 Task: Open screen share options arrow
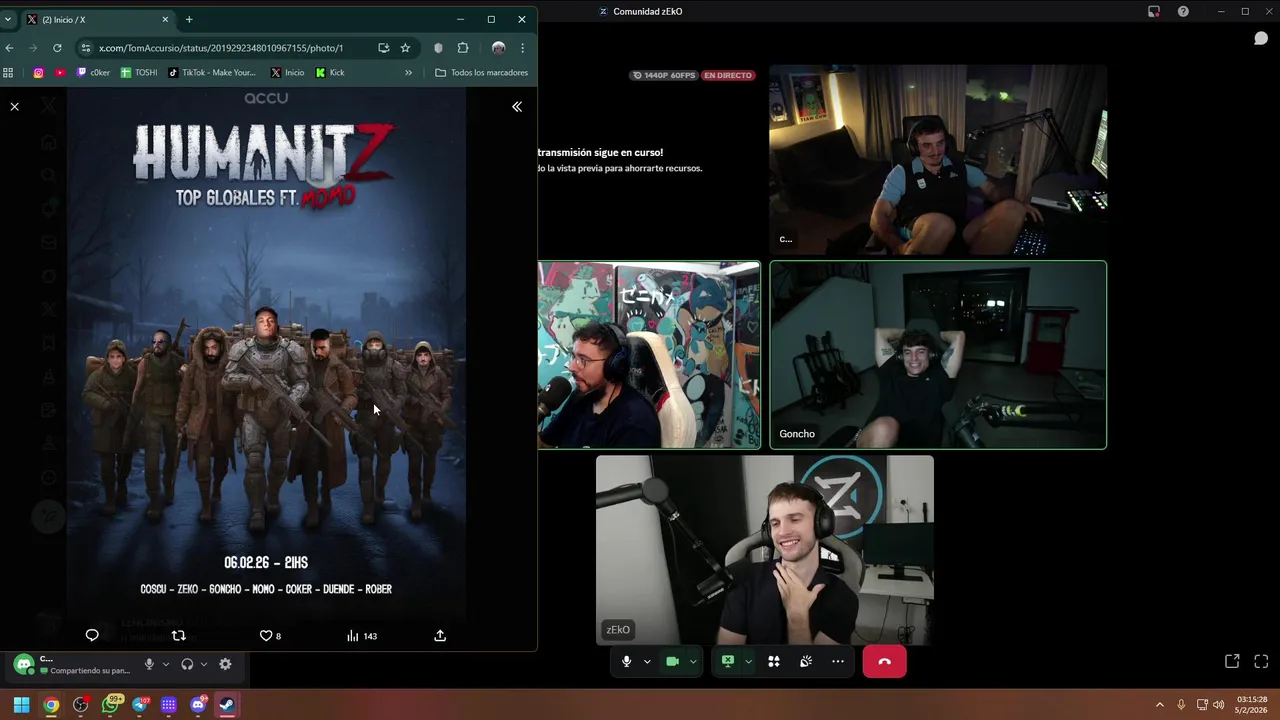(x=748, y=661)
